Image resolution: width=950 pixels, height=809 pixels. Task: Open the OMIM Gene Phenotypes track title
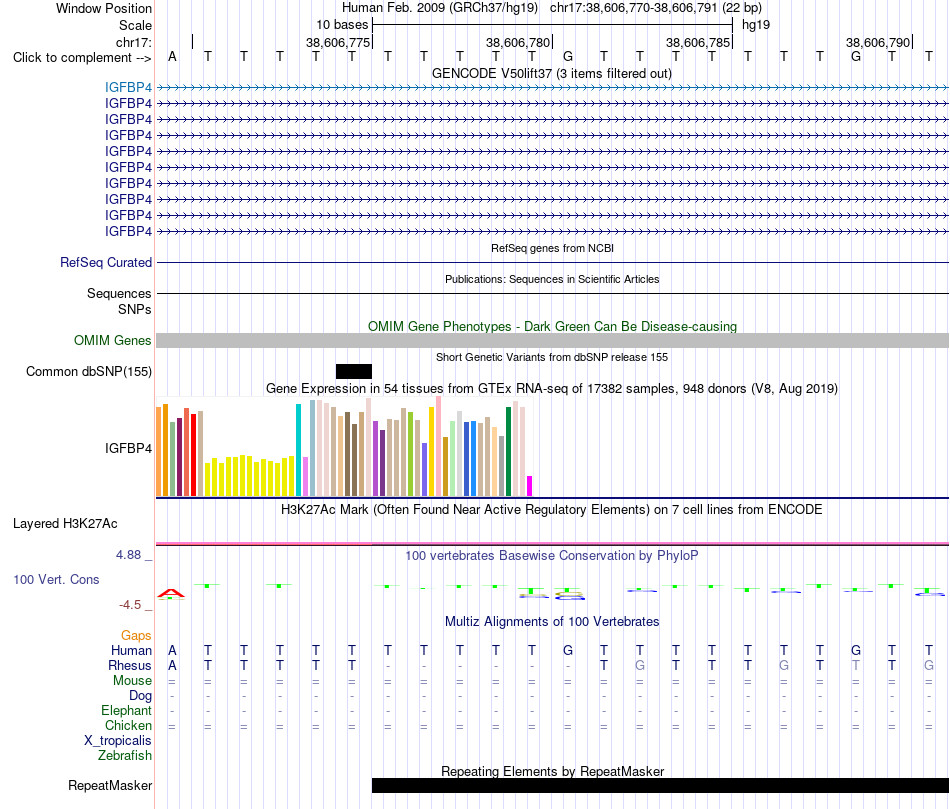552,326
